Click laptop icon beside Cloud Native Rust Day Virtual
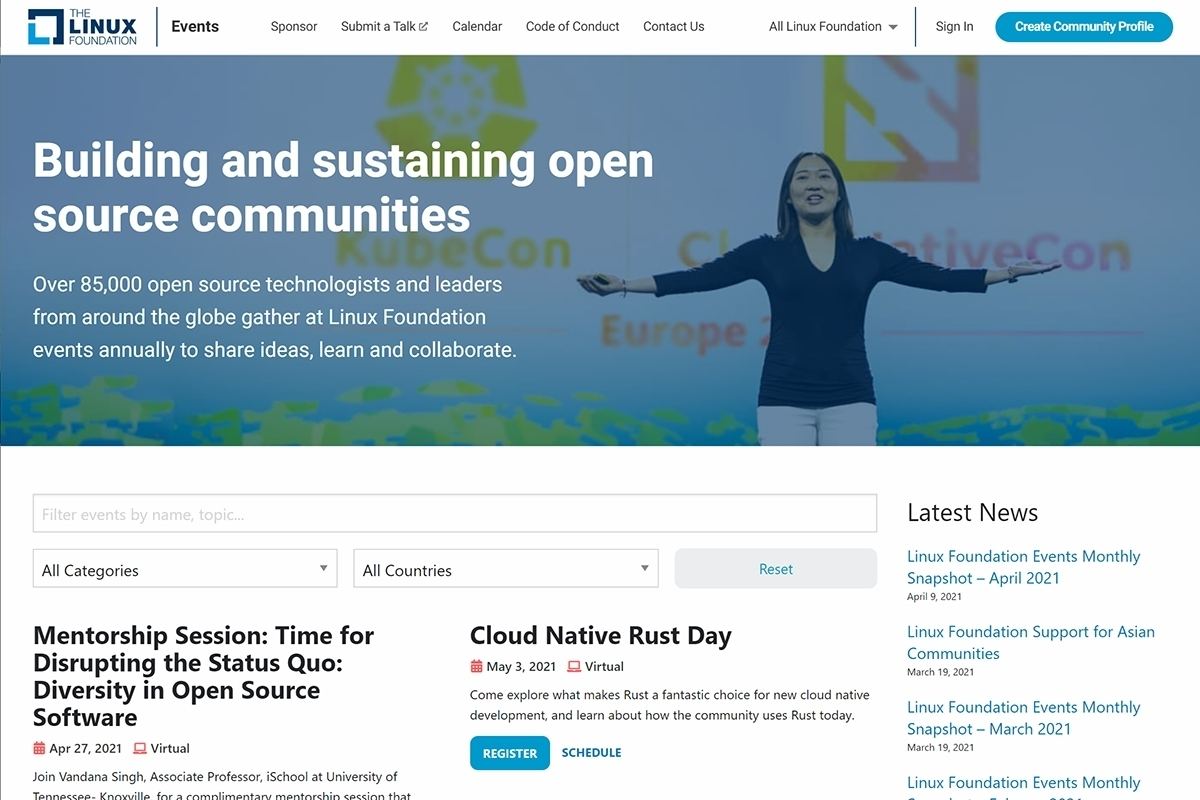 click(574, 666)
